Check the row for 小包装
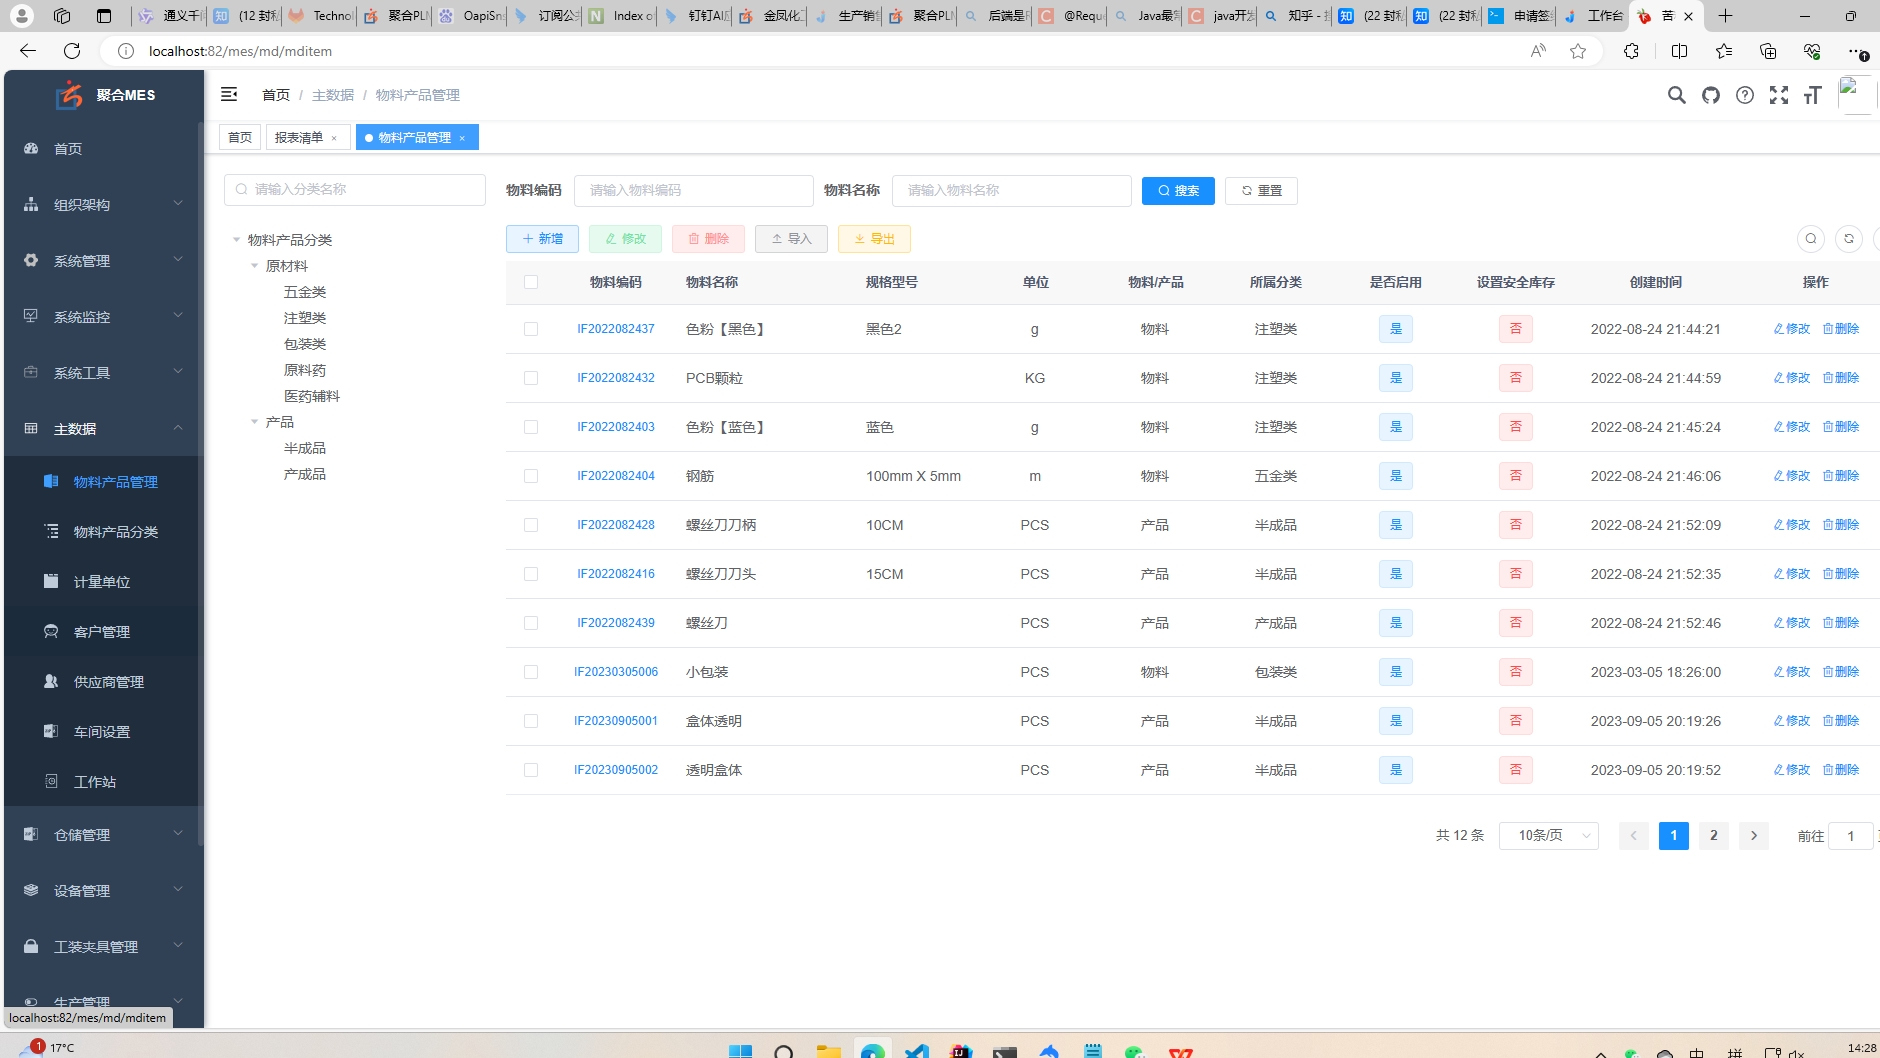This screenshot has width=1880, height=1058. [x=531, y=672]
